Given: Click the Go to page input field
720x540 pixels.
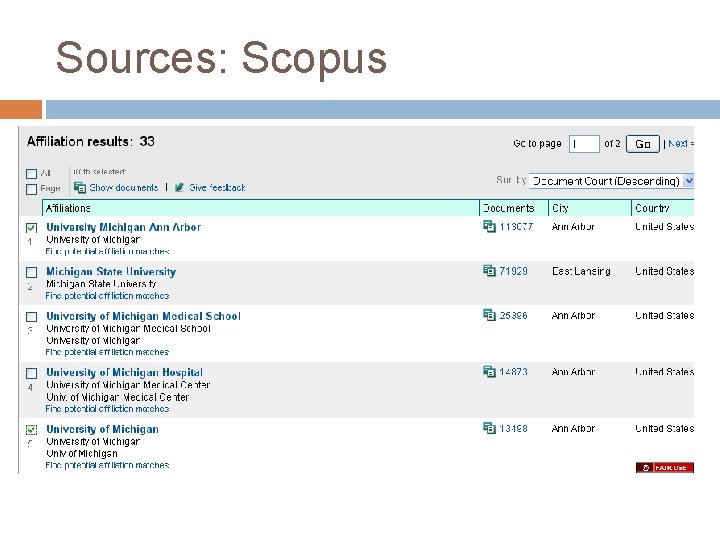Looking at the screenshot, I should pos(584,144).
